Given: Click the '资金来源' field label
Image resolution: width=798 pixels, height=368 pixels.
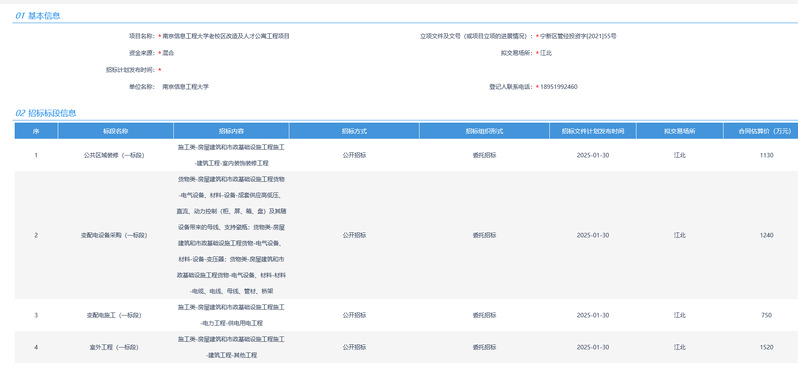Looking at the screenshot, I should click(x=141, y=53).
